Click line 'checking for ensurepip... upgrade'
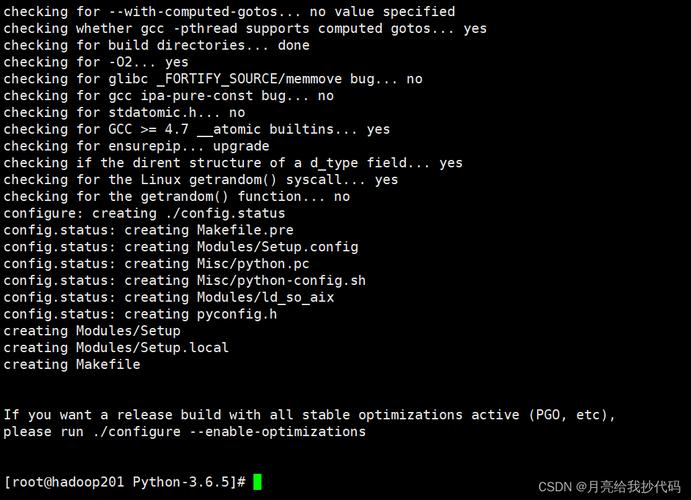 [x=136, y=146]
